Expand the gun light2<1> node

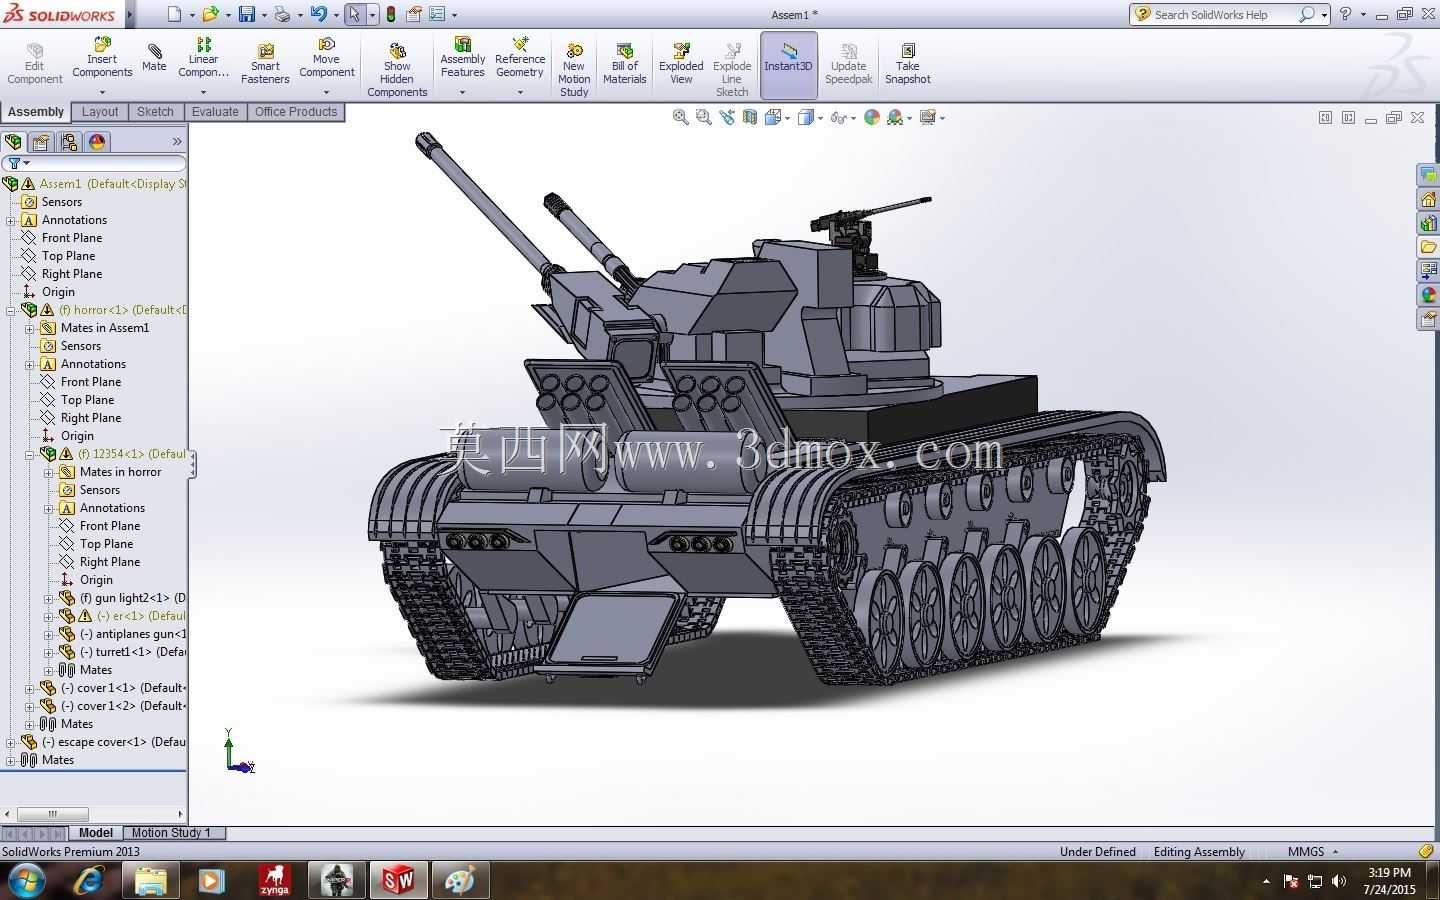[49, 598]
